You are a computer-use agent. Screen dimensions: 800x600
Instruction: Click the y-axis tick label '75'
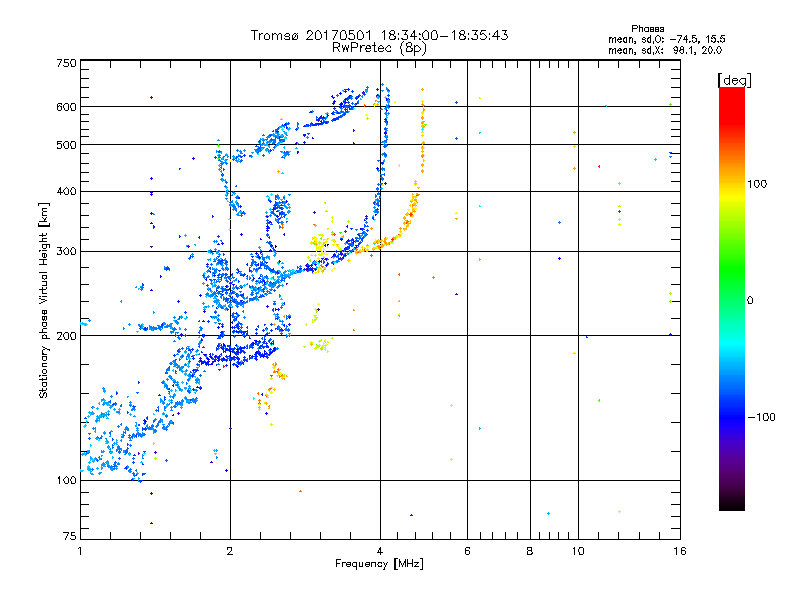click(x=70, y=536)
